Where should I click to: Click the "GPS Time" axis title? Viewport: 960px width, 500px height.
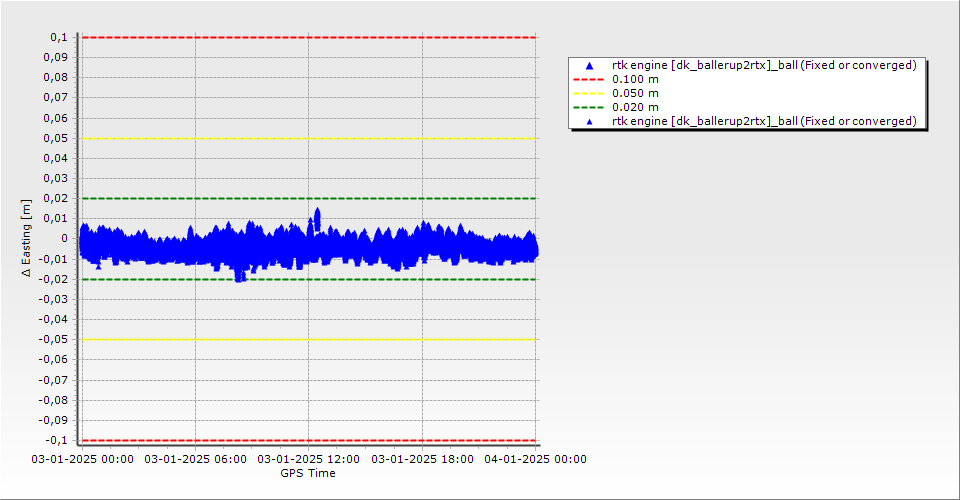(x=308, y=473)
